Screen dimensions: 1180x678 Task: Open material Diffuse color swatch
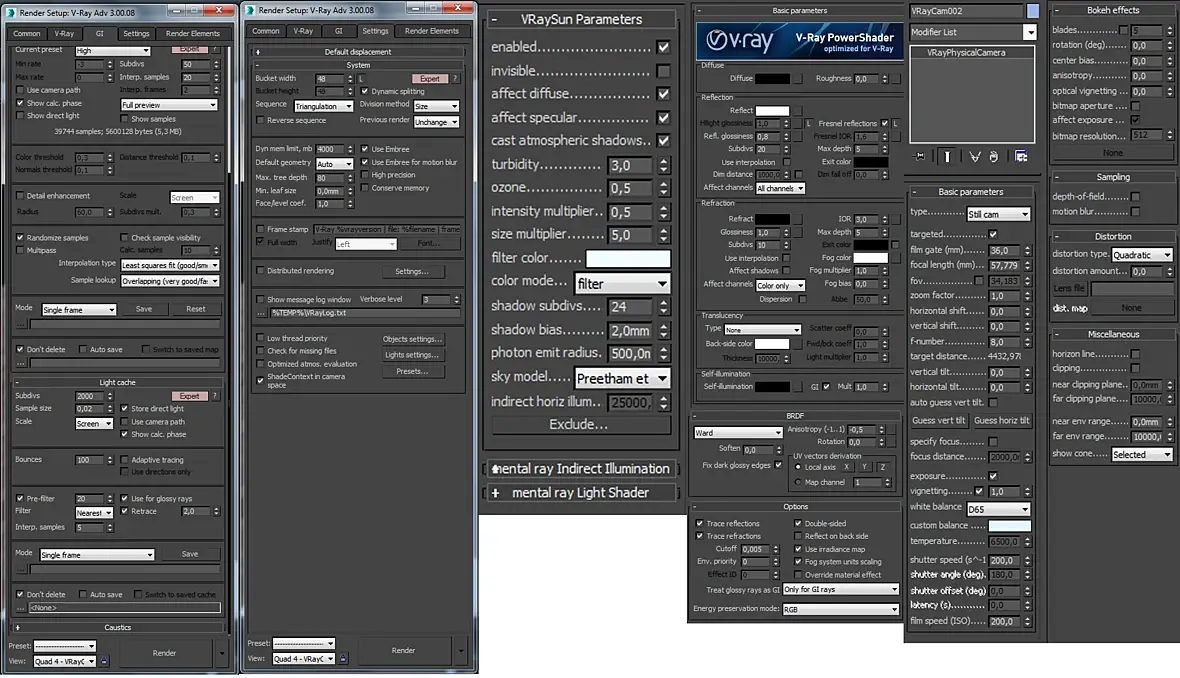pos(773,78)
